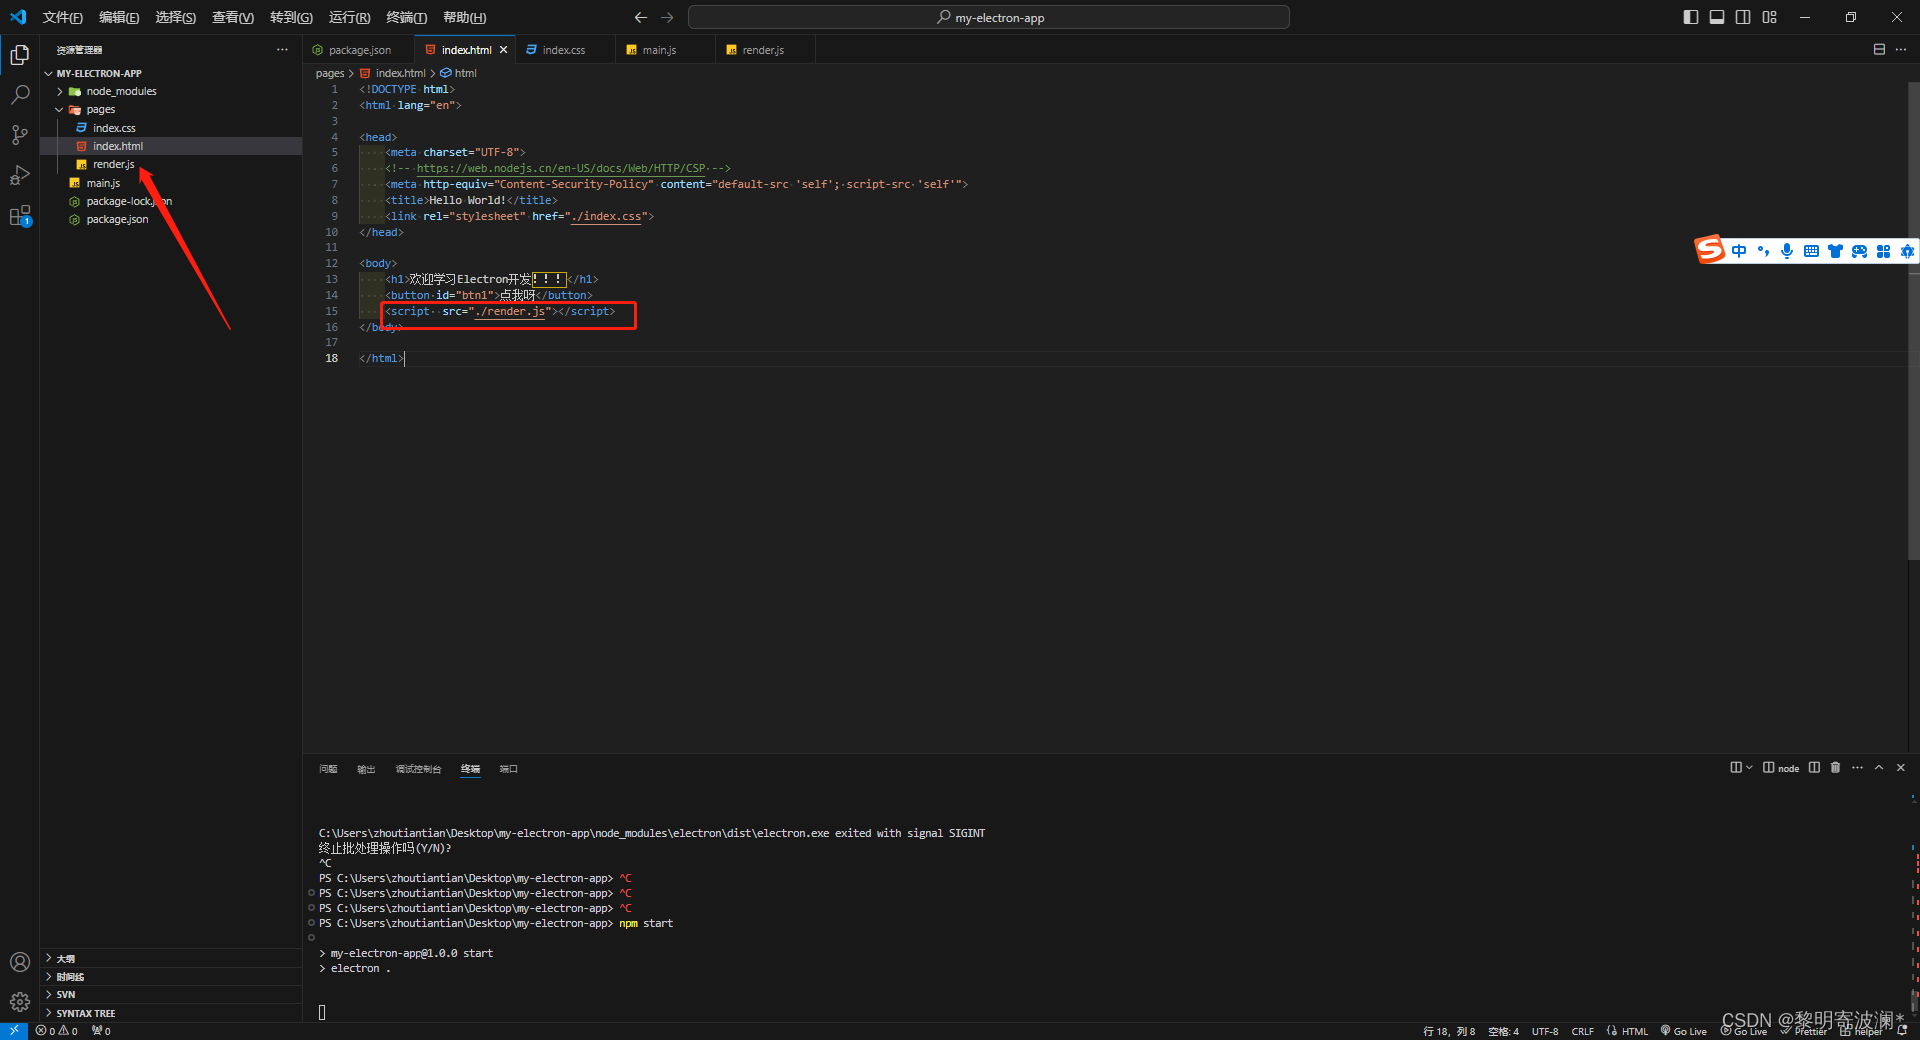Click Sogou IME microphone voice input icon
The height and width of the screenshot is (1040, 1920).
pos(1787,251)
